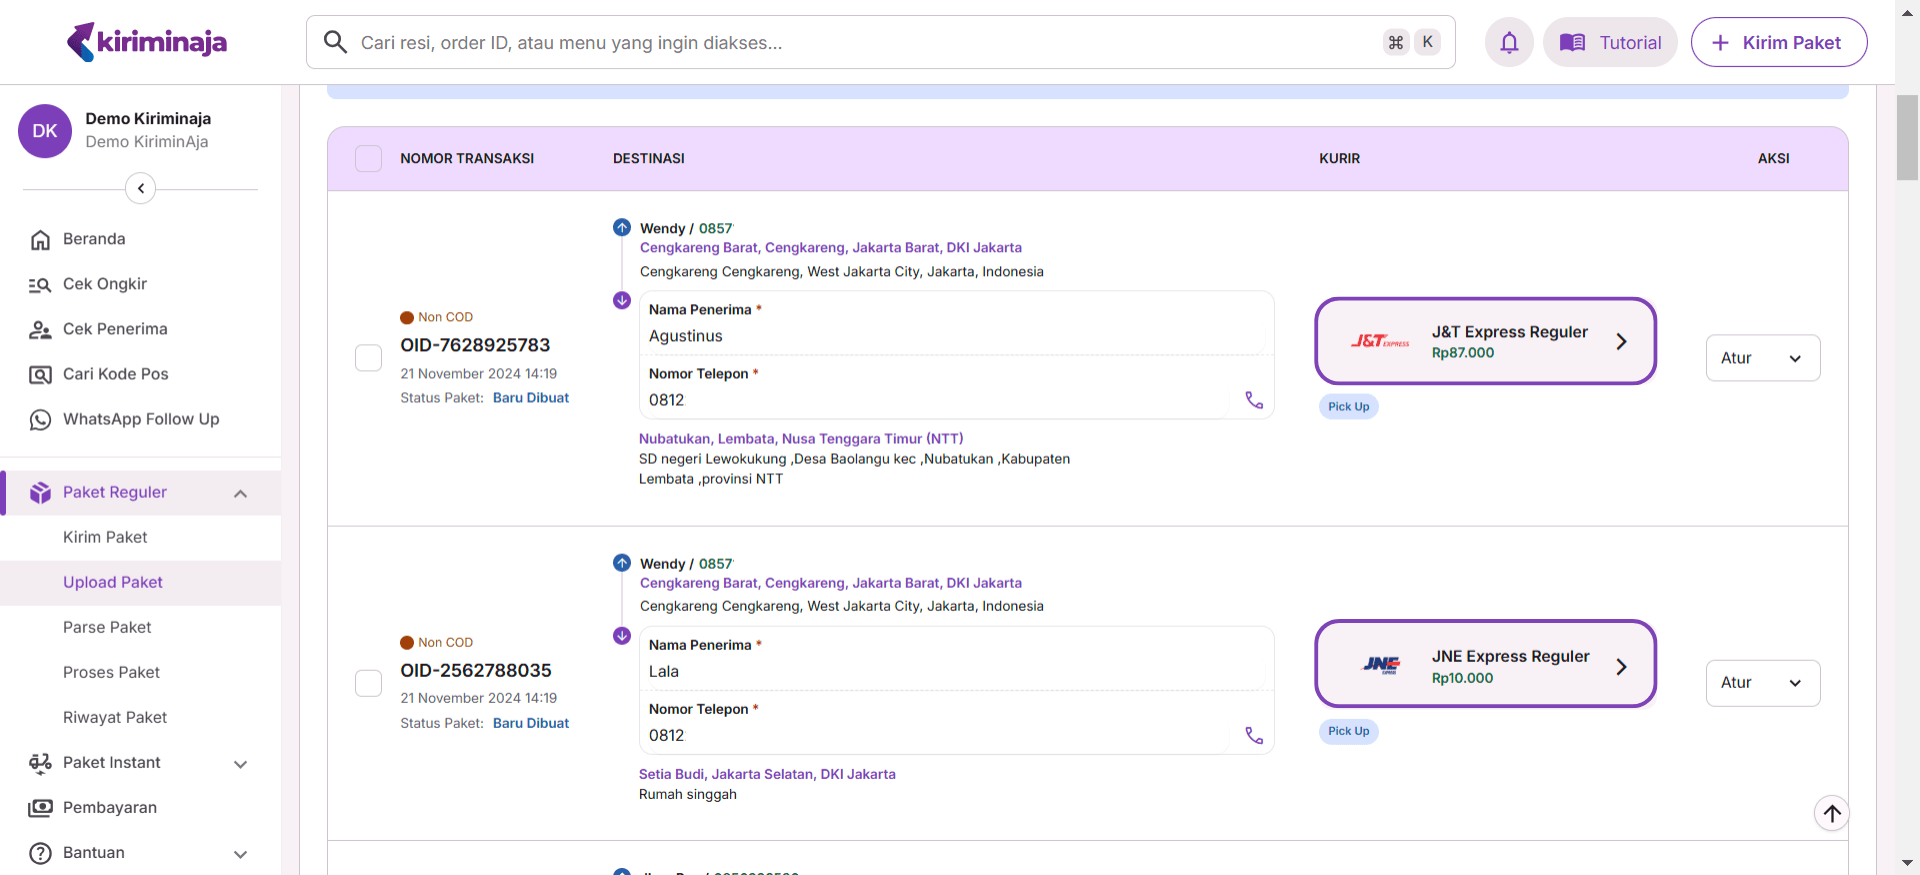Open the Atur dropdown for the J&T order

coord(1762,358)
